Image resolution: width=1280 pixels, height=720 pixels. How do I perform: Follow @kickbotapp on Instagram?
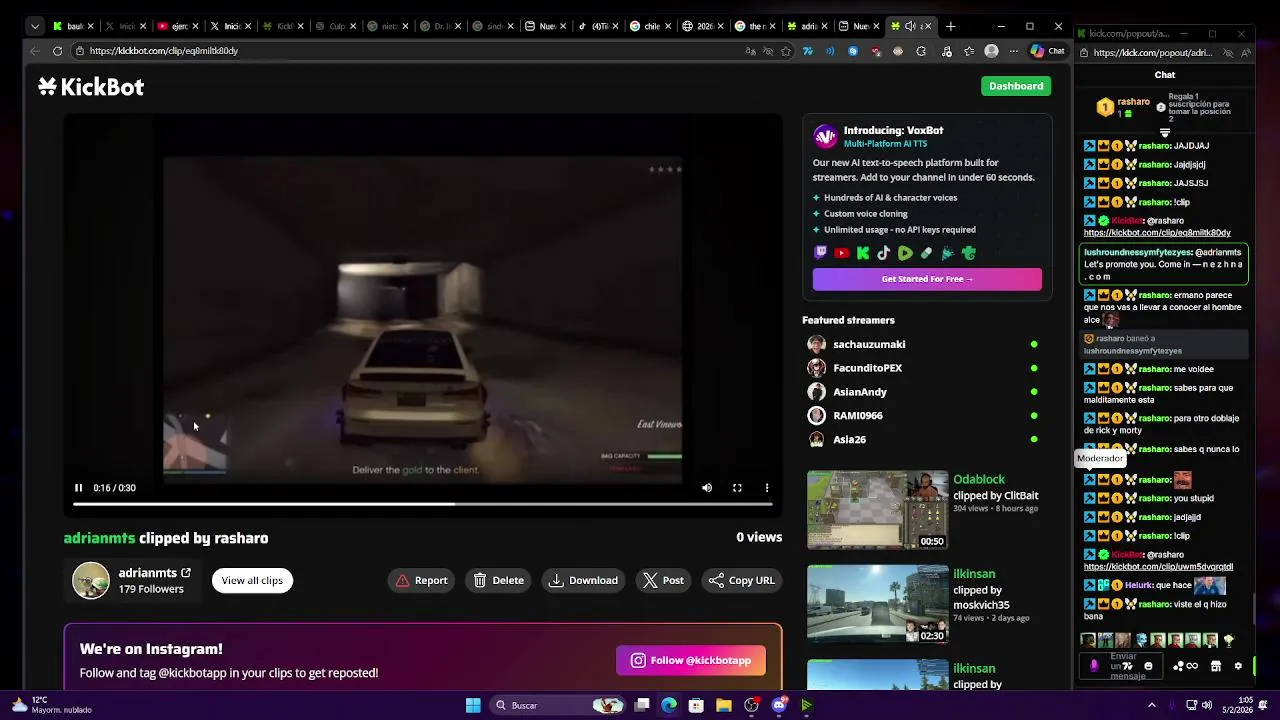[x=691, y=660]
